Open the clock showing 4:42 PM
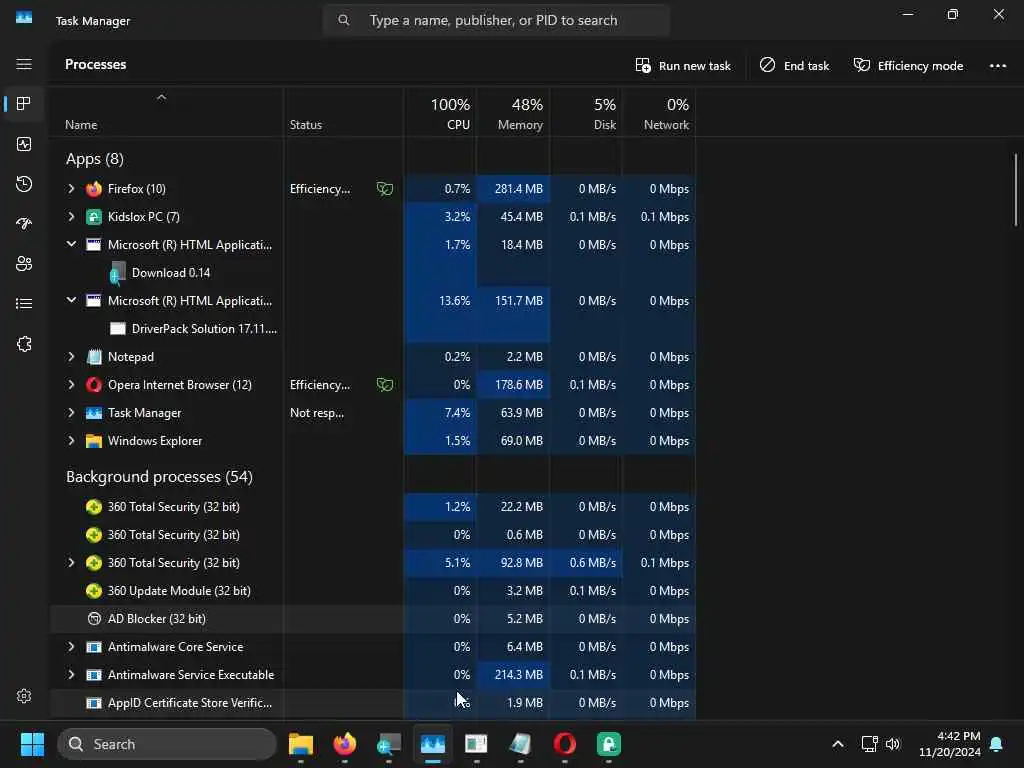The height and width of the screenshot is (768, 1024). point(950,744)
